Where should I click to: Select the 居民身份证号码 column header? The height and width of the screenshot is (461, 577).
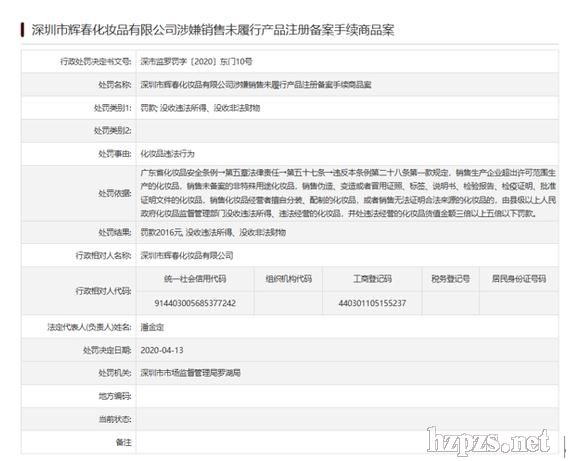pyautogui.click(x=519, y=279)
